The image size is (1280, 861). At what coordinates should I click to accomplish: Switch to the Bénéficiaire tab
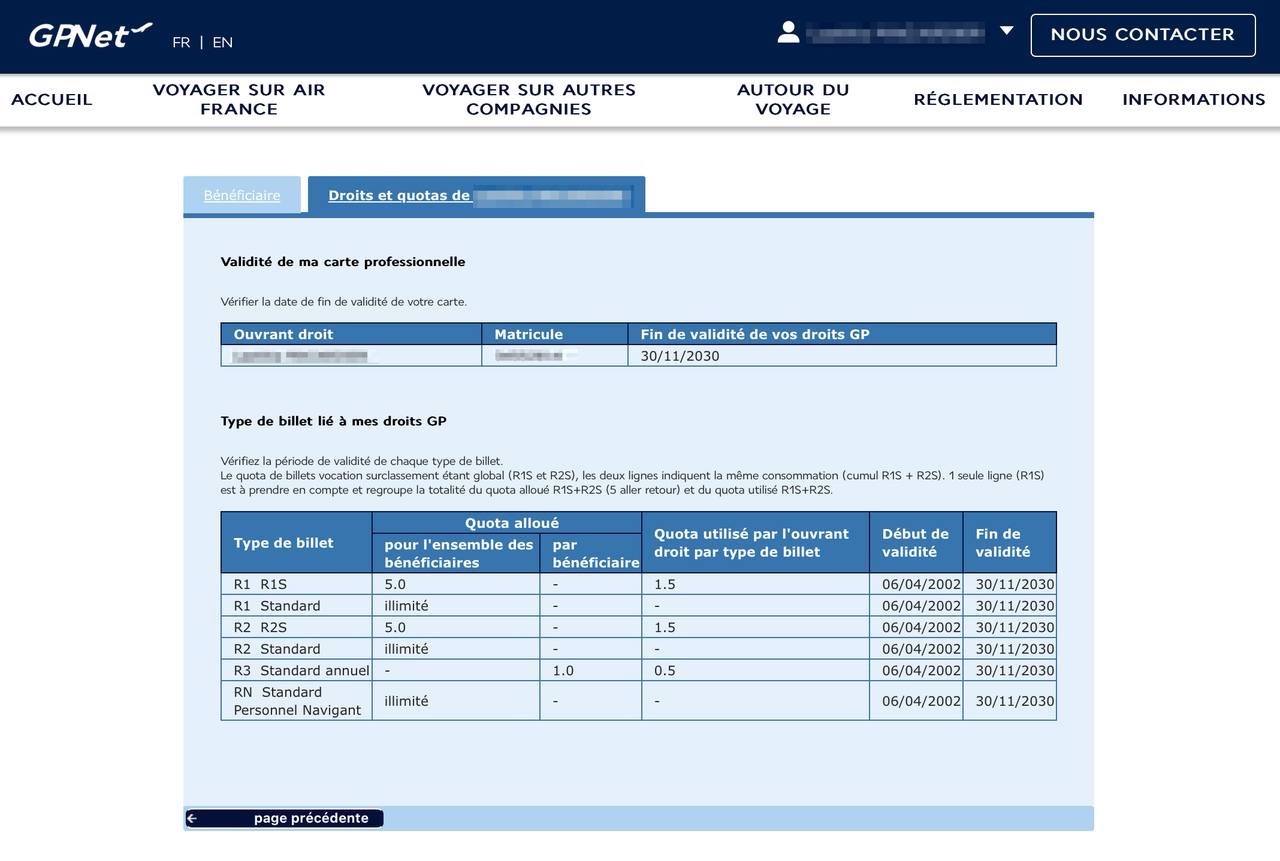tap(242, 195)
